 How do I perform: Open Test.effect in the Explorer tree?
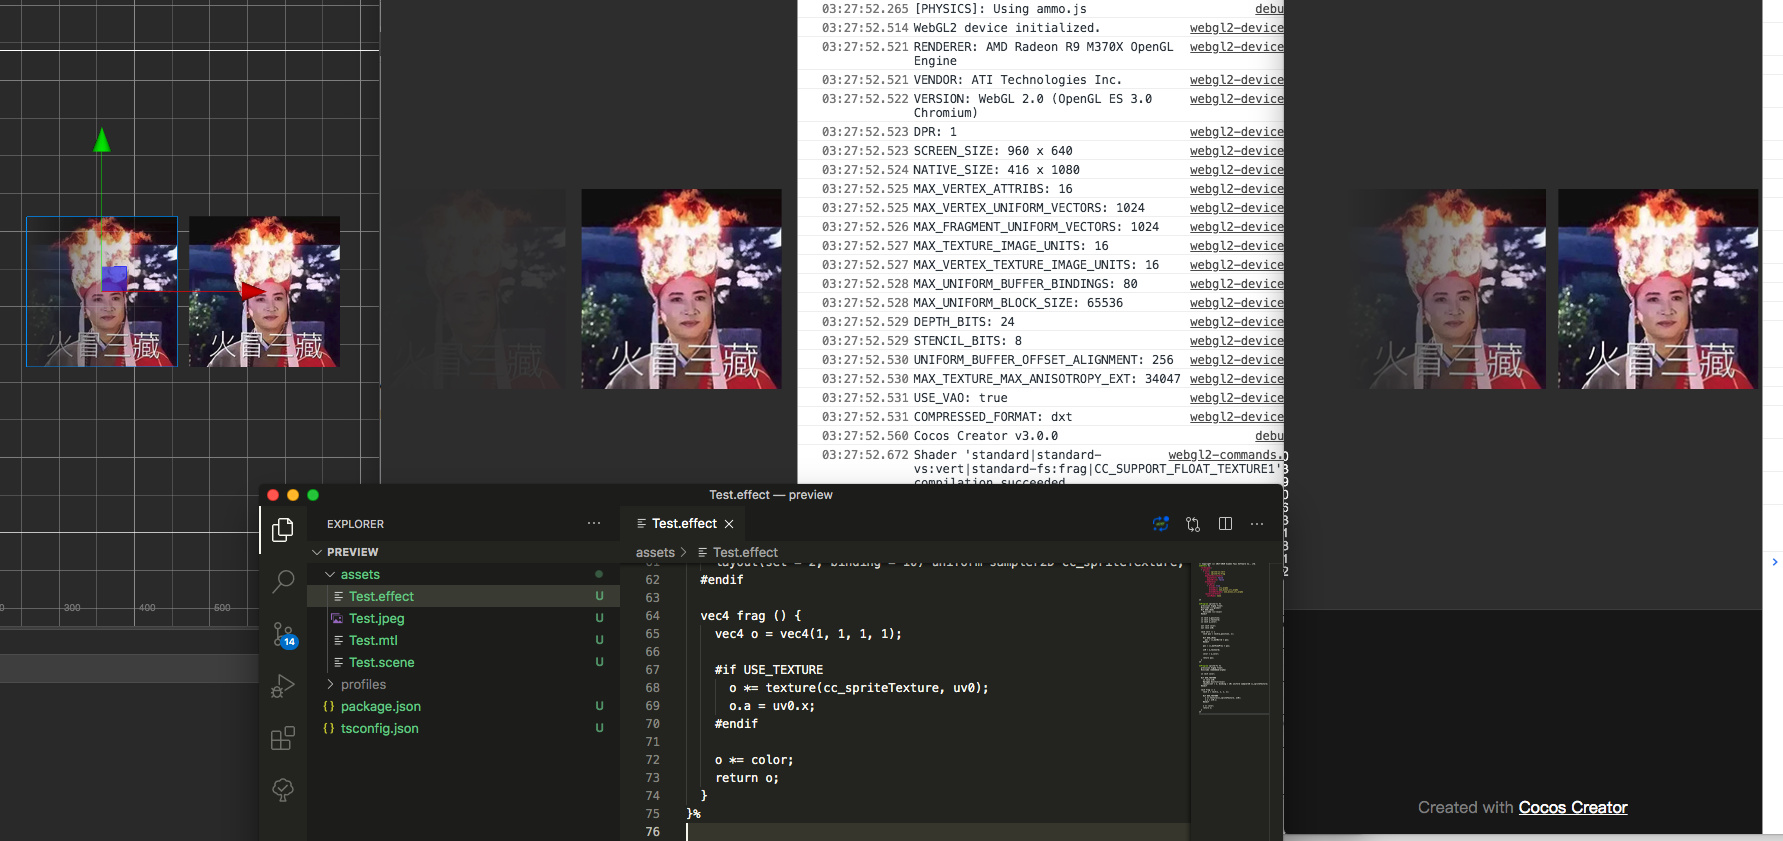pyautogui.click(x=464, y=596)
